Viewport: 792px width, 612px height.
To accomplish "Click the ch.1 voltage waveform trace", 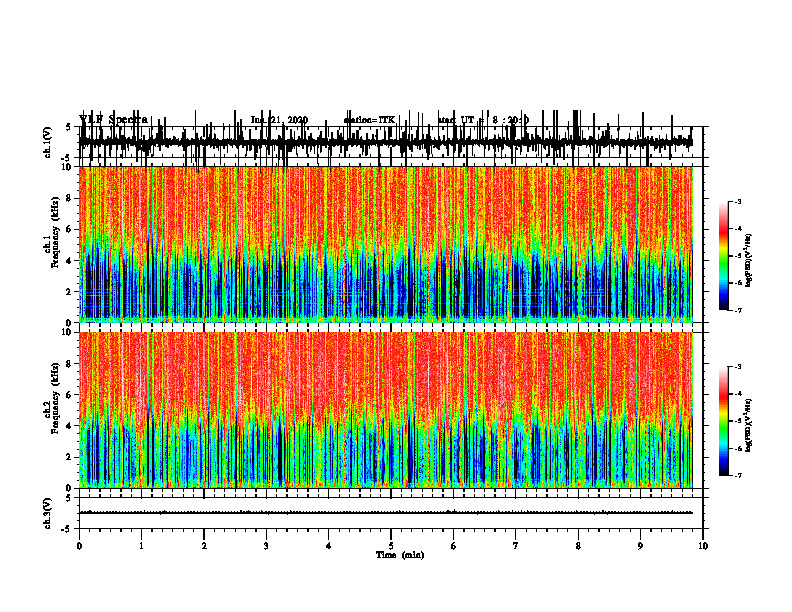I will [386, 142].
